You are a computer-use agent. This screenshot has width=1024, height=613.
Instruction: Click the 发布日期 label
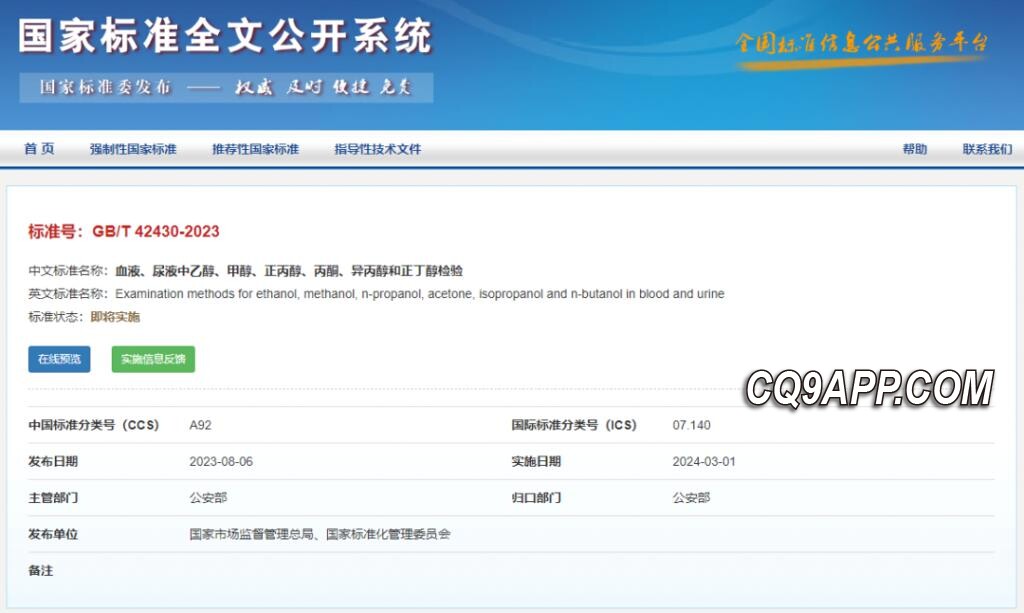[53, 462]
